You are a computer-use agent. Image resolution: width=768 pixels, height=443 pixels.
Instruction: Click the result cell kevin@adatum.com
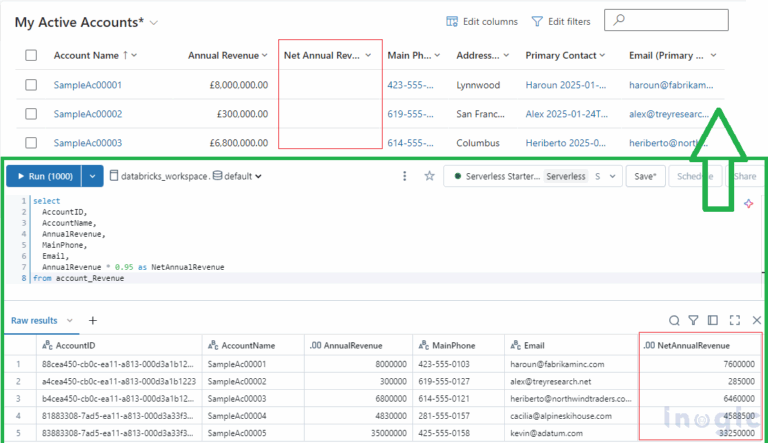(546, 433)
